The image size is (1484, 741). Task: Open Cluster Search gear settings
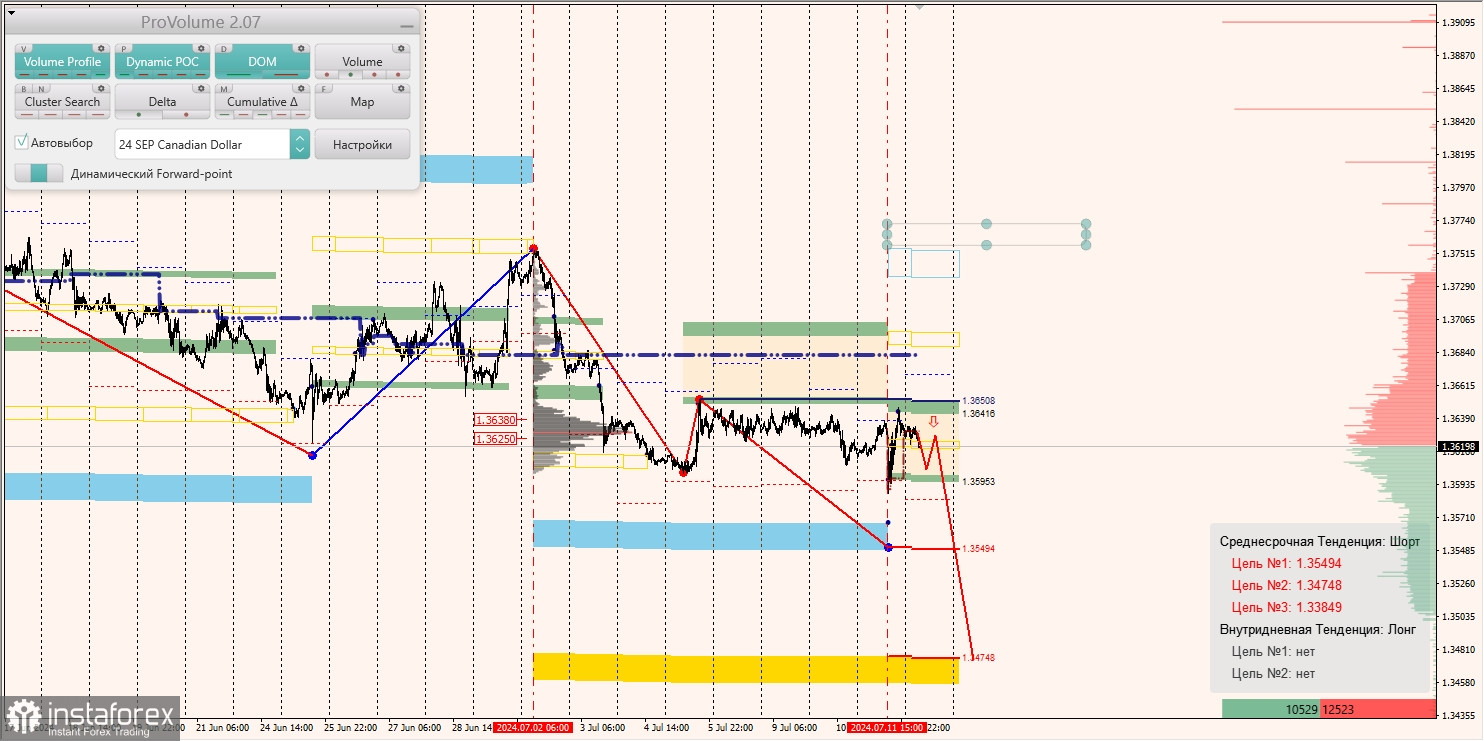pos(101,88)
